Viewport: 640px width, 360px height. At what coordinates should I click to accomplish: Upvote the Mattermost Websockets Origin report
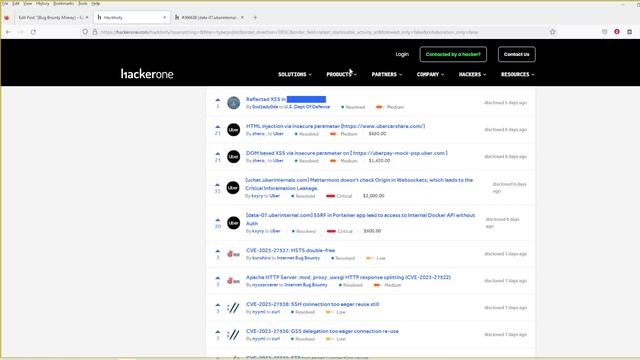coord(218,184)
